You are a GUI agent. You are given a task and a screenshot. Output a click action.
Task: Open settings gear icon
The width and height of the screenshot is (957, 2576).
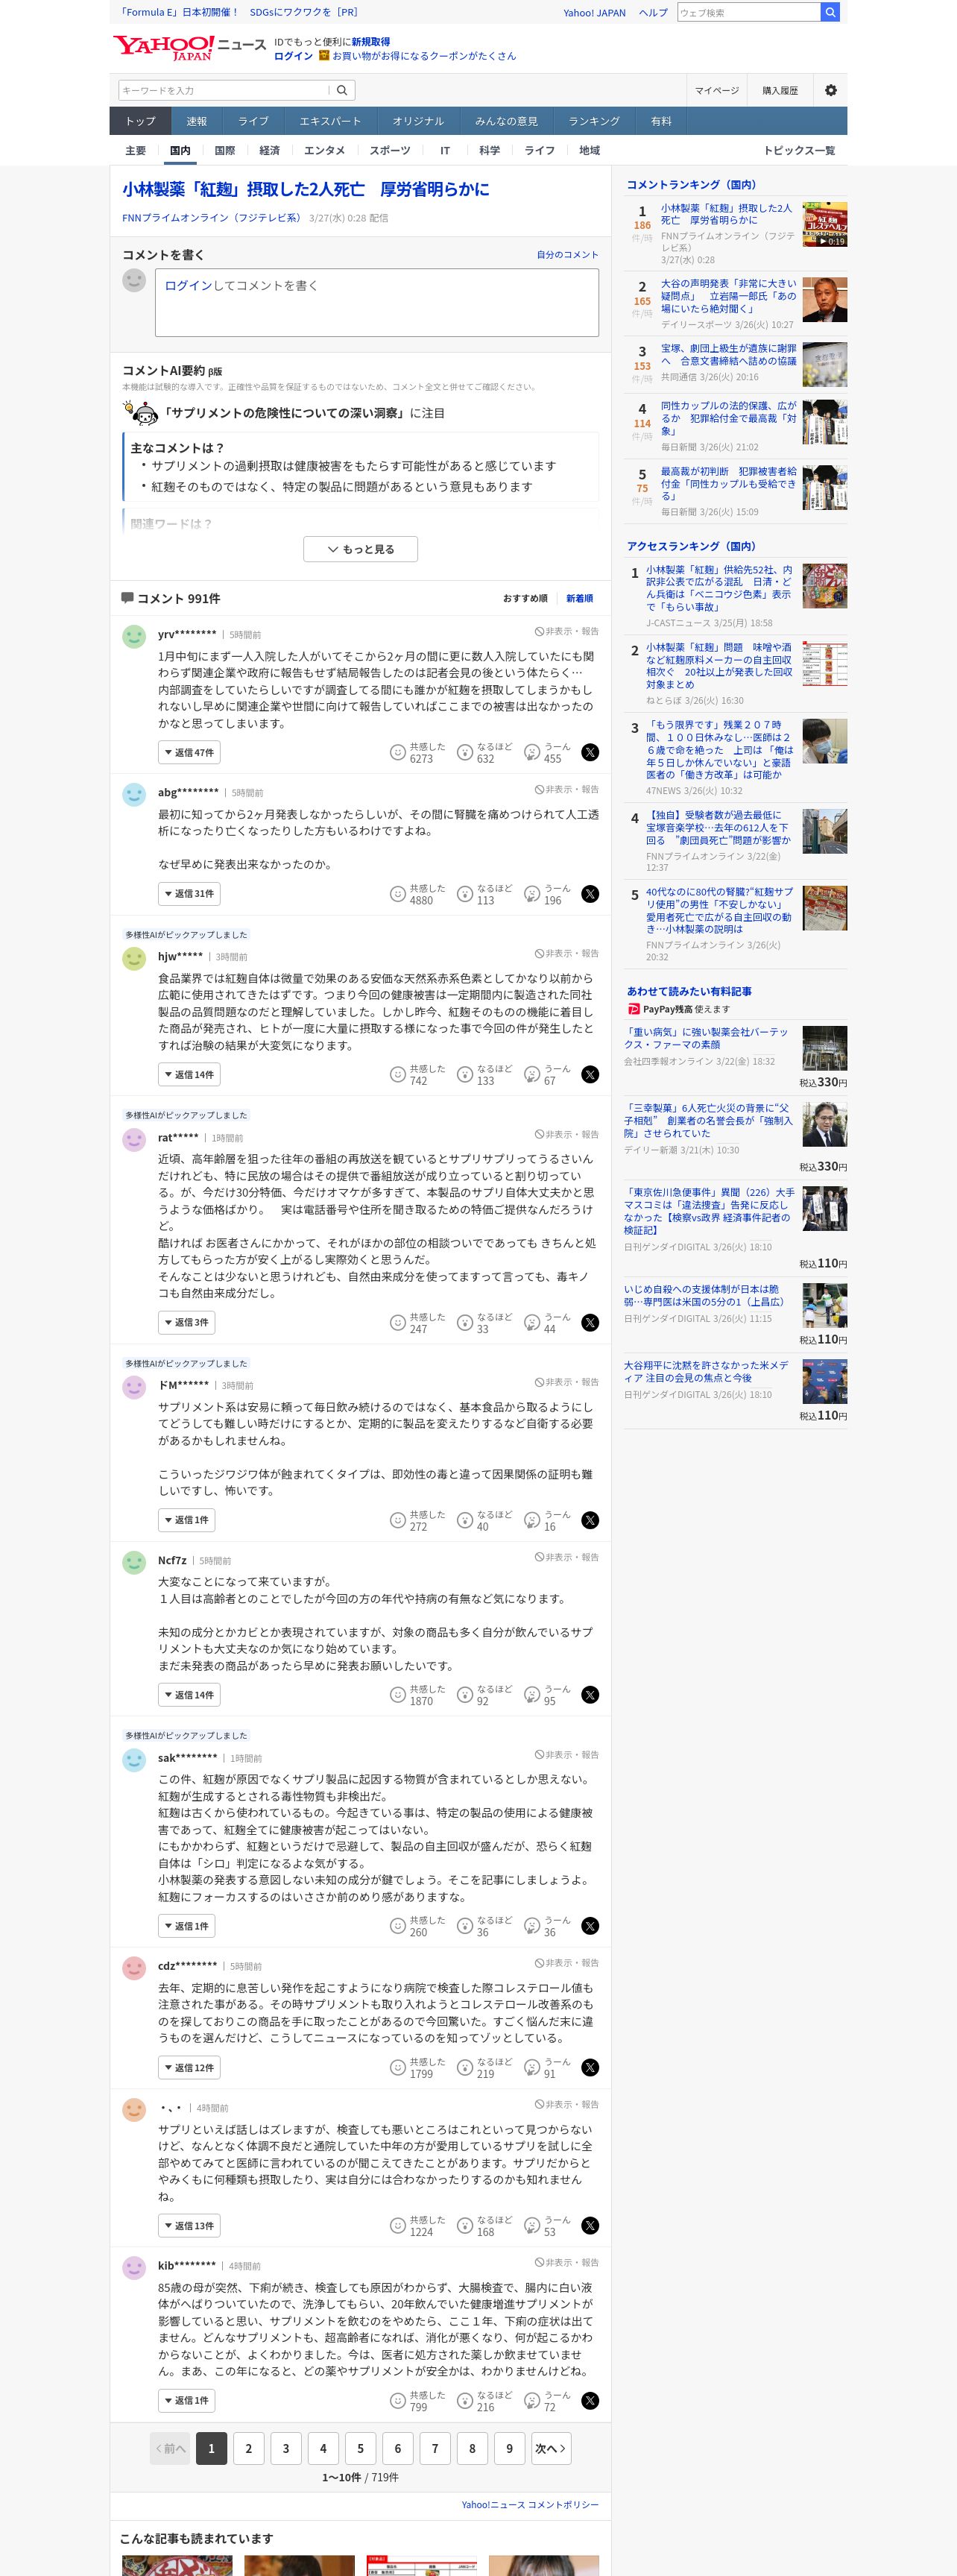830,90
